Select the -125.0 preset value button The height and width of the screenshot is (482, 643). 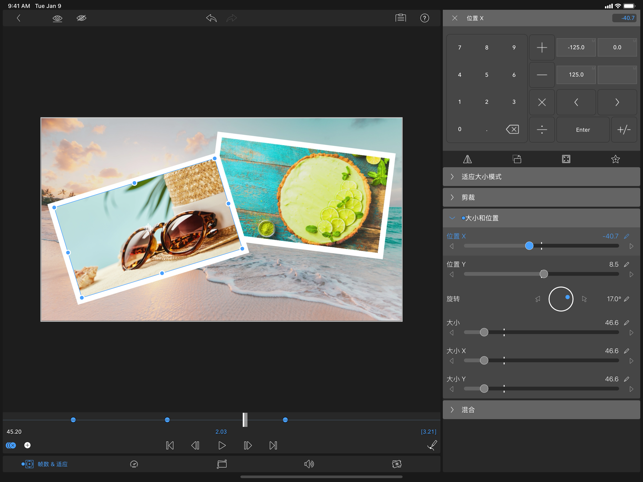(x=576, y=47)
